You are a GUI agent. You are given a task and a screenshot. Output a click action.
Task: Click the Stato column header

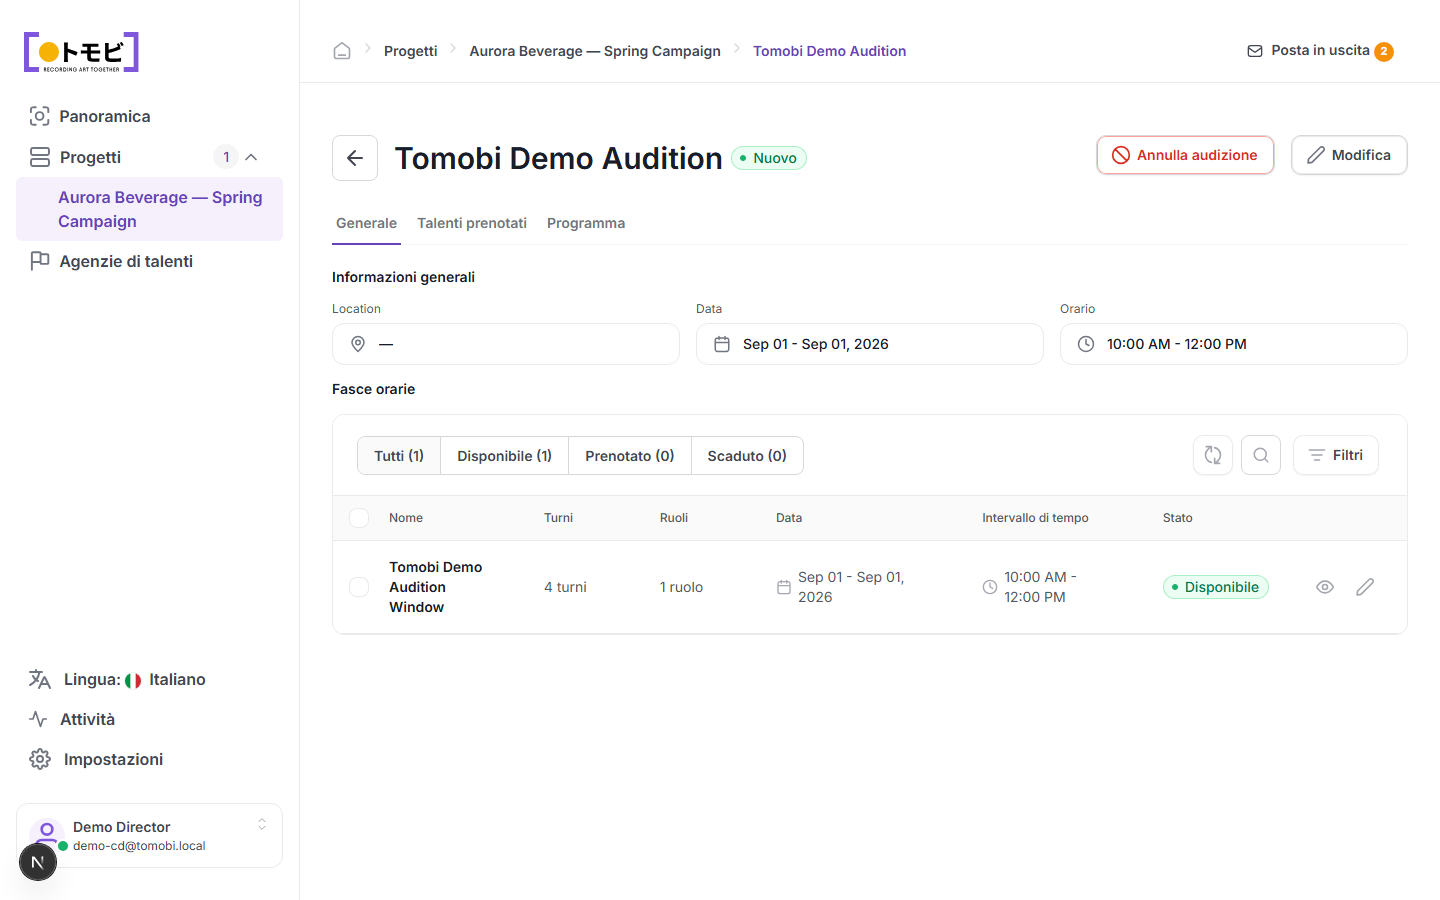click(1178, 518)
